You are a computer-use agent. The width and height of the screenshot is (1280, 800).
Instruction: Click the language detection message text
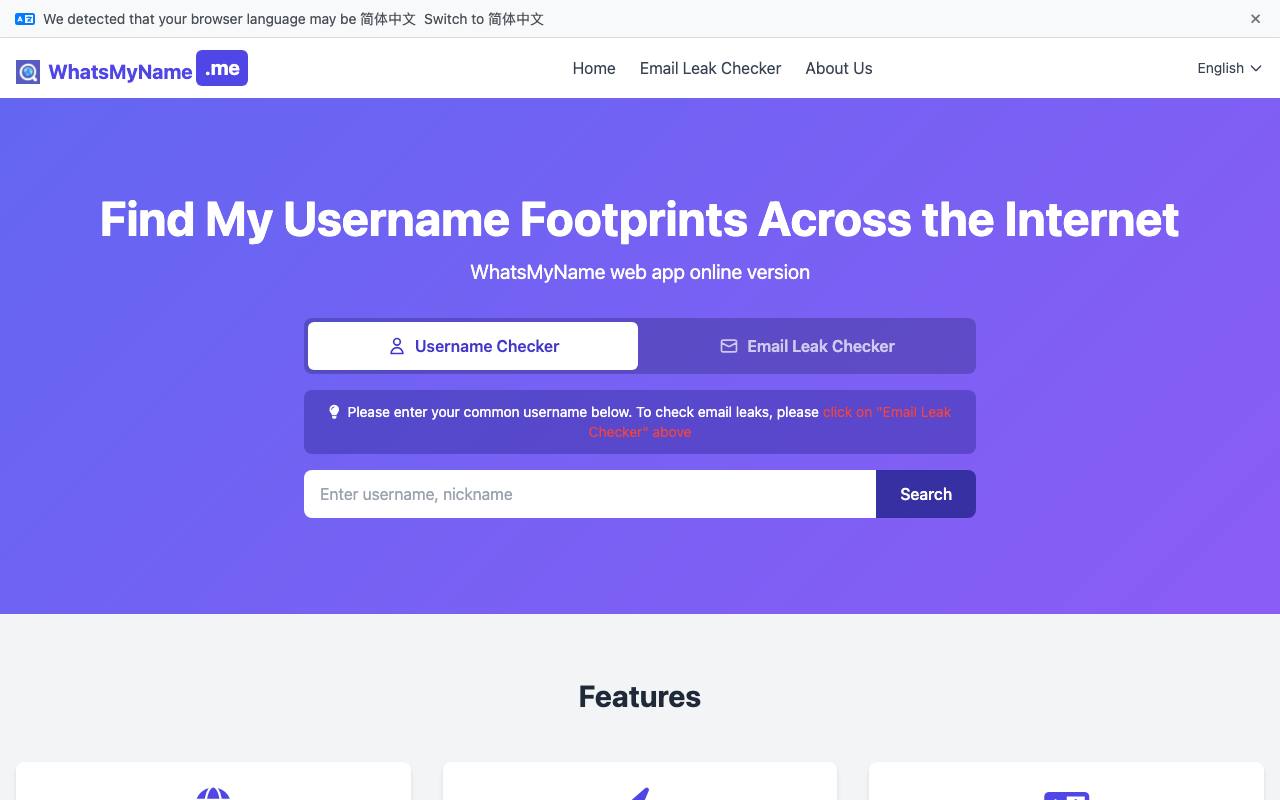[229, 19]
